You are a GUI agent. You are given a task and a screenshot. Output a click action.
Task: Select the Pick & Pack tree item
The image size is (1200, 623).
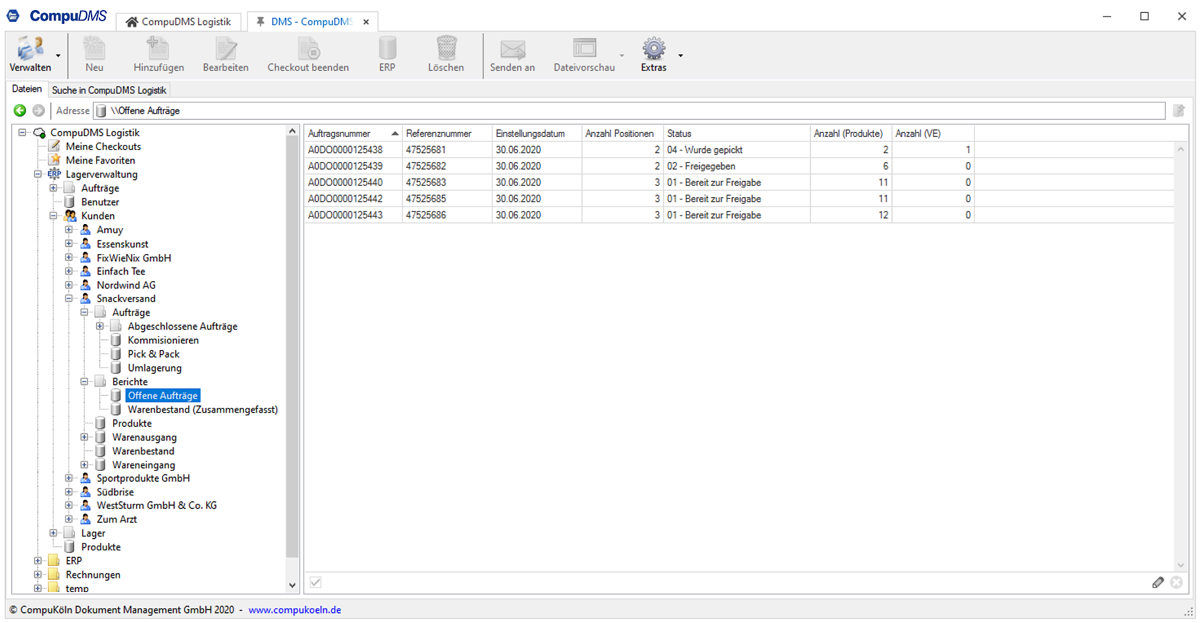pyautogui.click(x=154, y=354)
